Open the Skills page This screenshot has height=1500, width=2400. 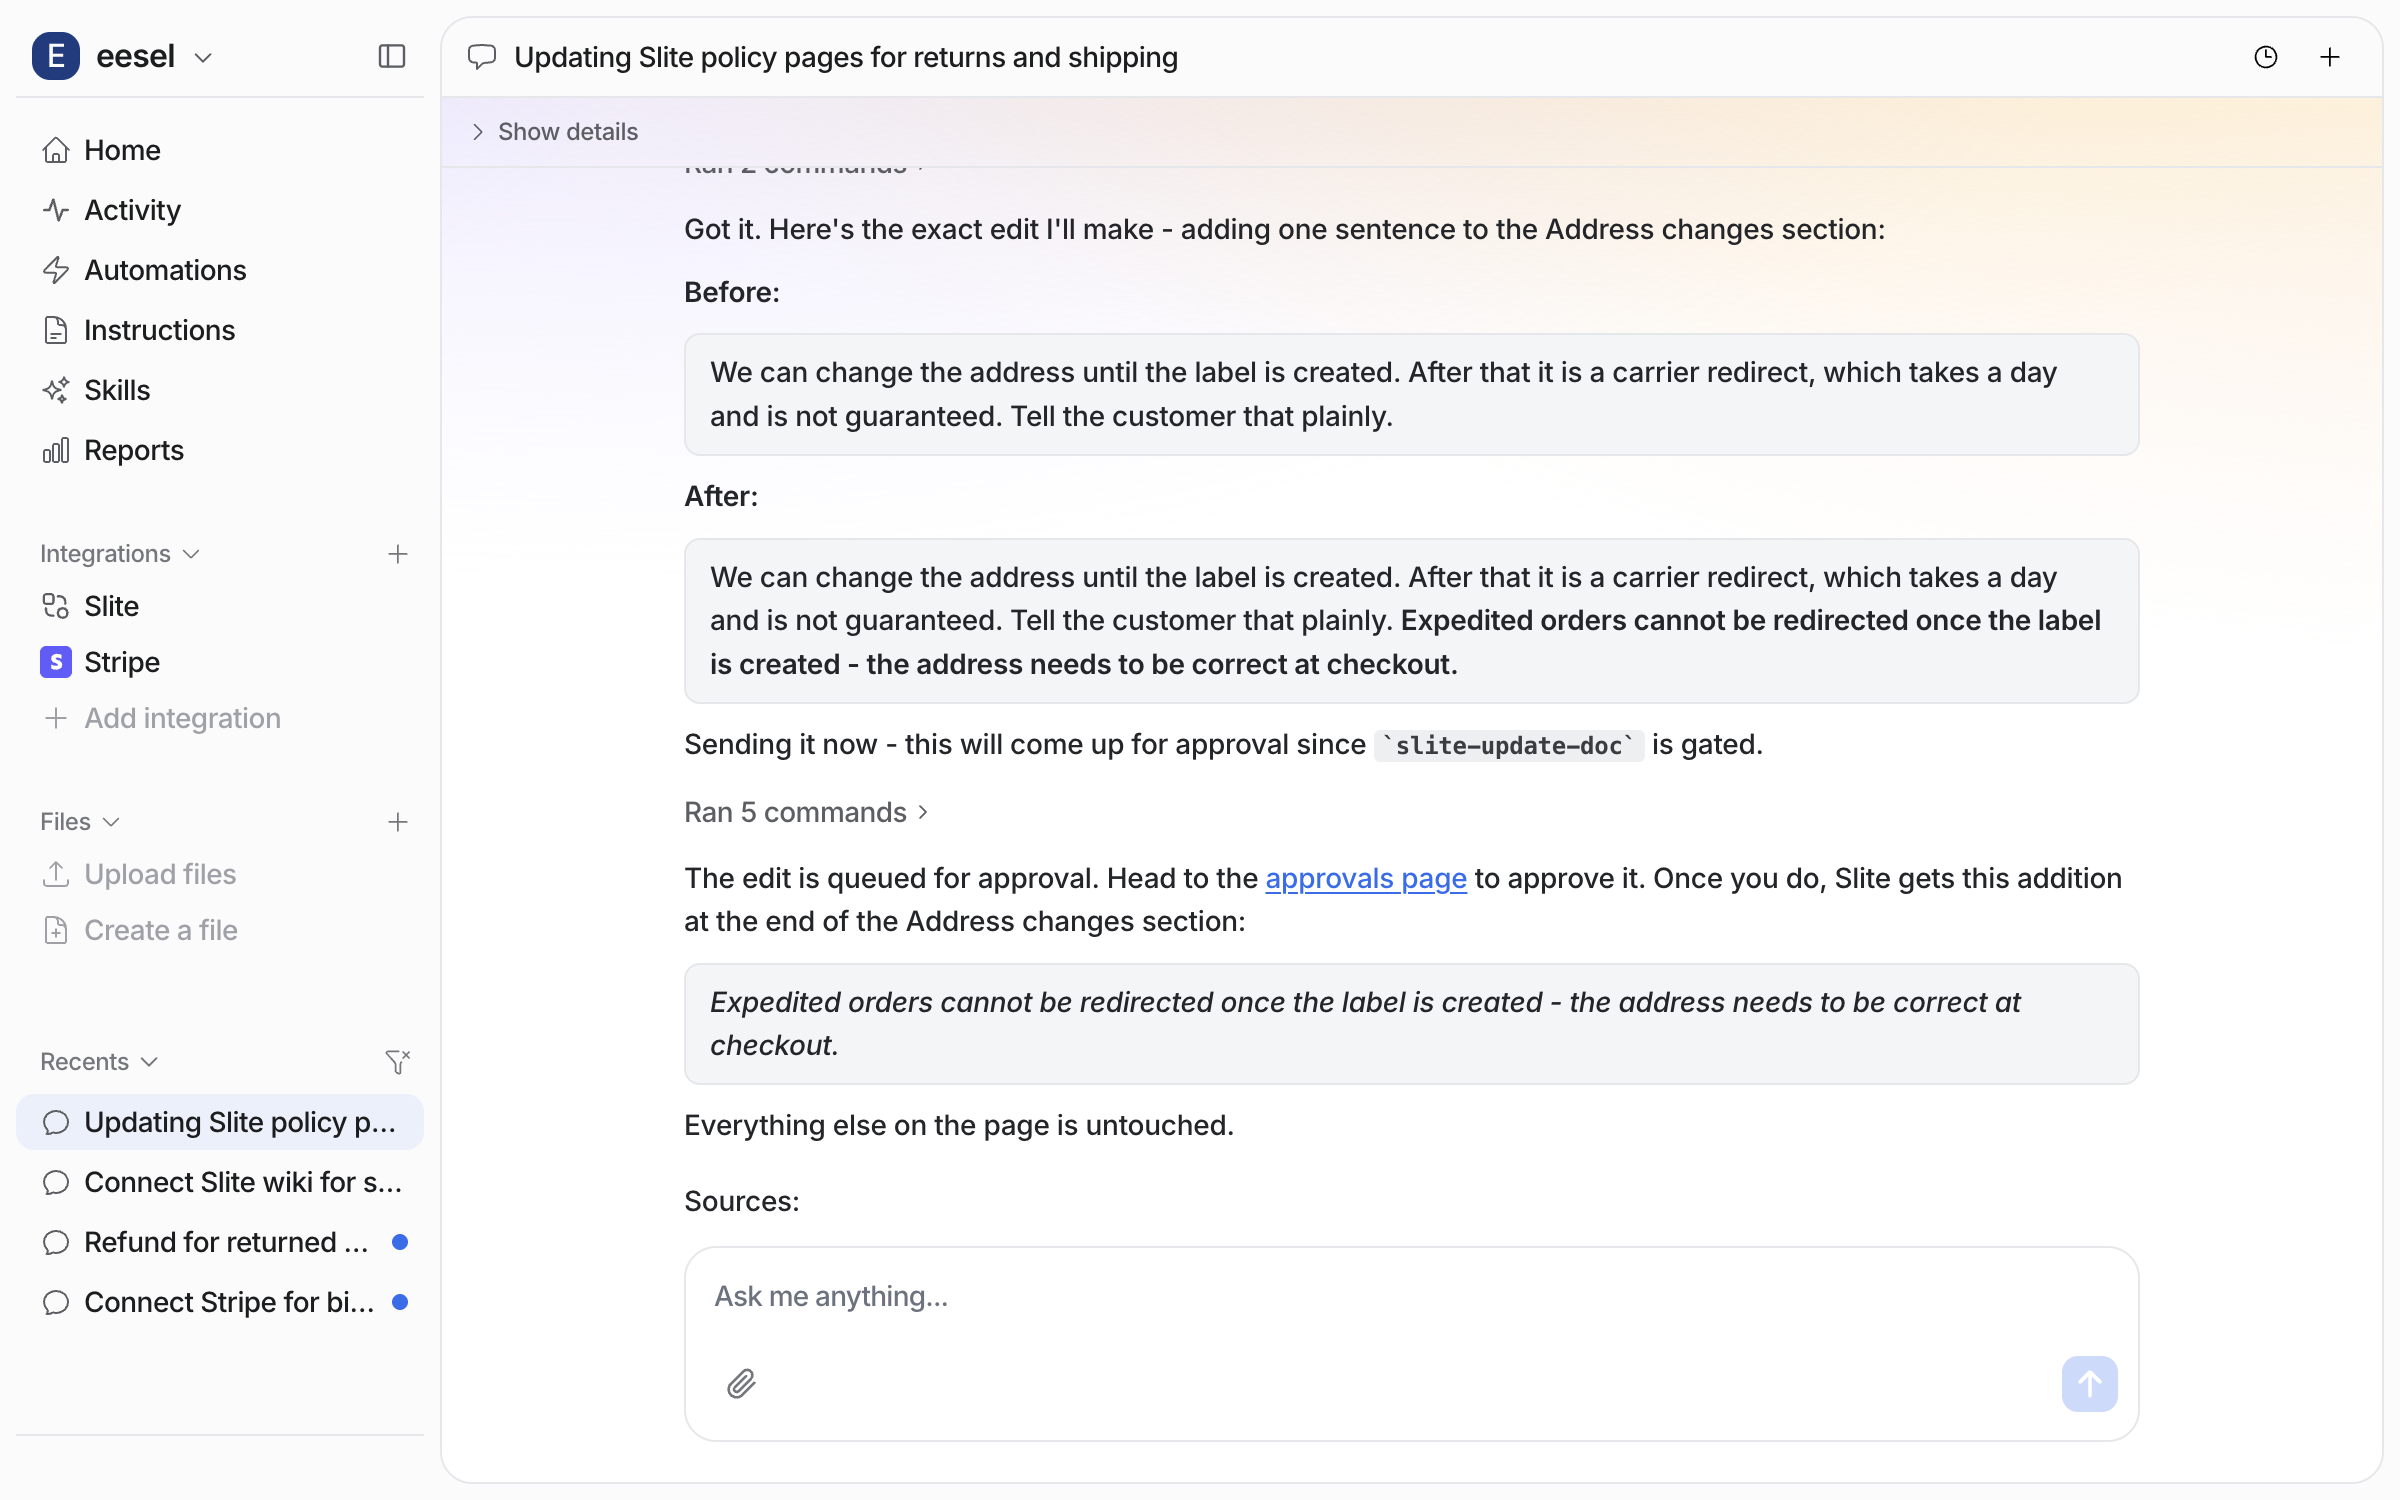(x=220, y=390)
